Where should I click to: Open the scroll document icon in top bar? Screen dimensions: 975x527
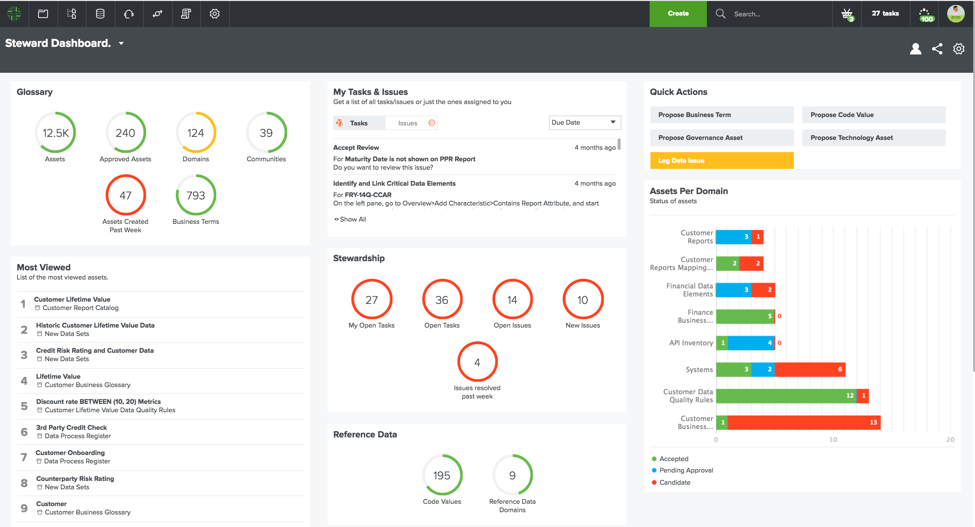[186, 14]
